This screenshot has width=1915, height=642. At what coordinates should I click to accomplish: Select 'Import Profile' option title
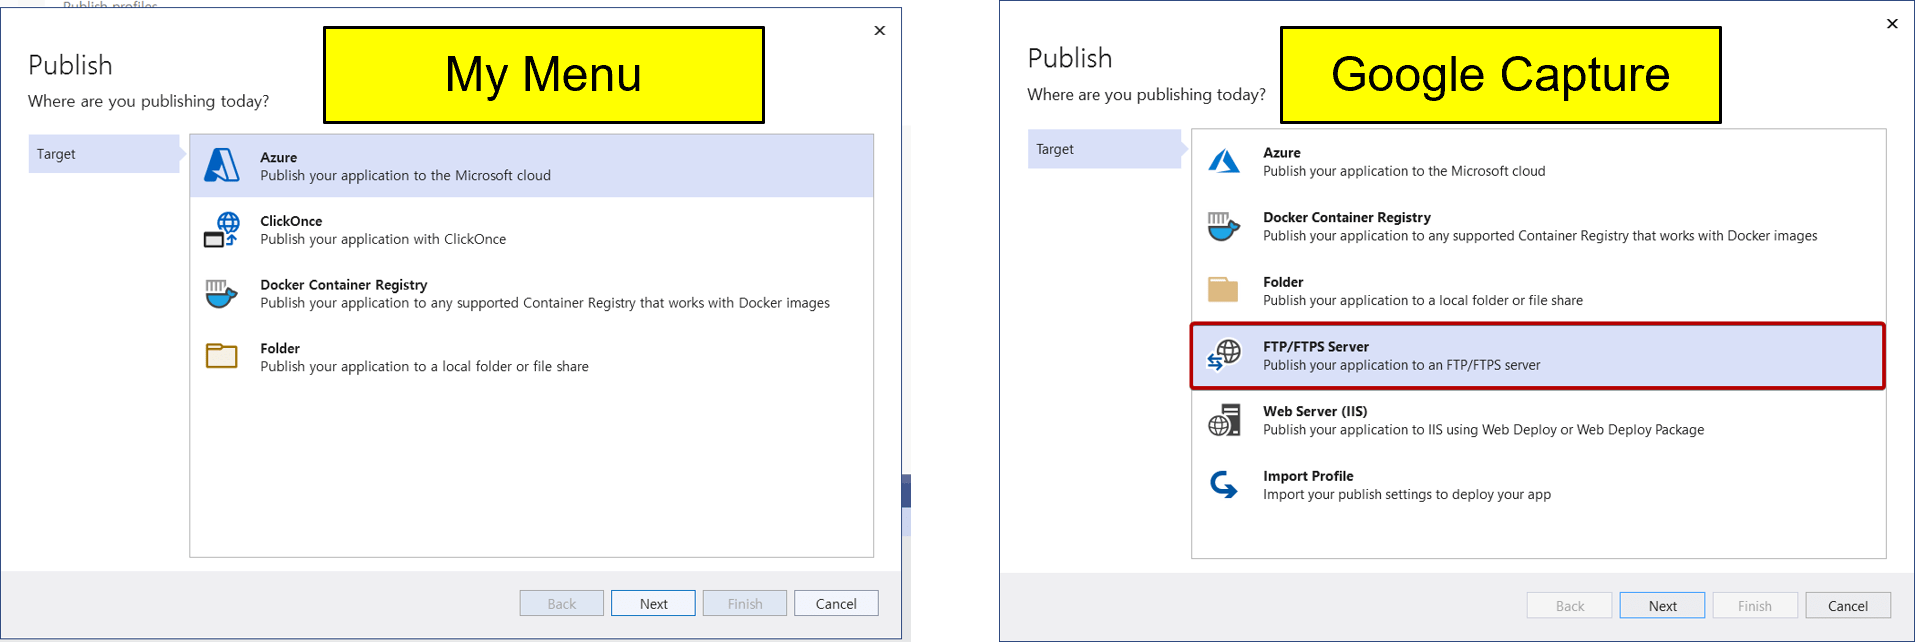point(1308,476)
